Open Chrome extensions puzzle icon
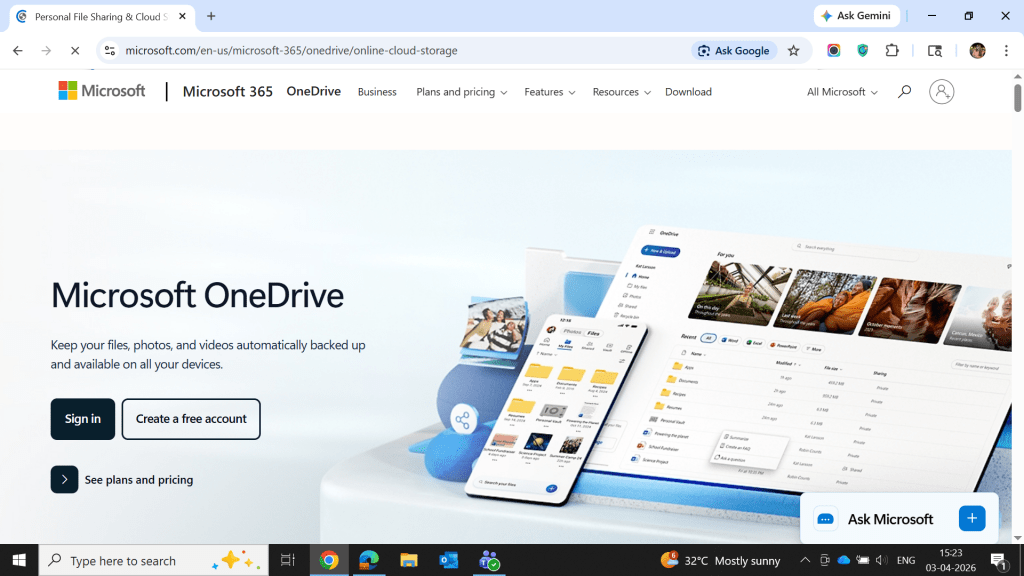 click(891, 50)
